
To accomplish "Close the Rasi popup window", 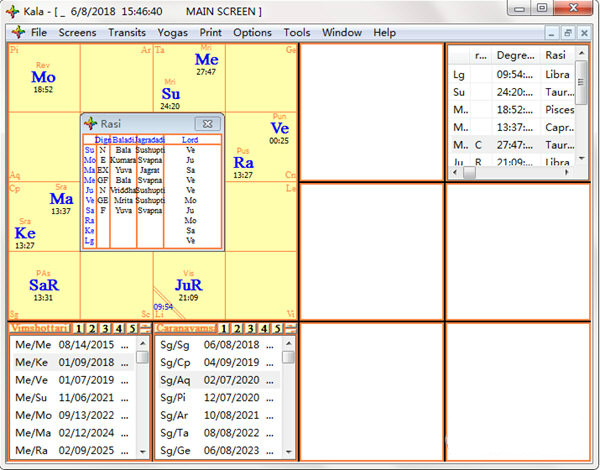I will pos(208,123).
